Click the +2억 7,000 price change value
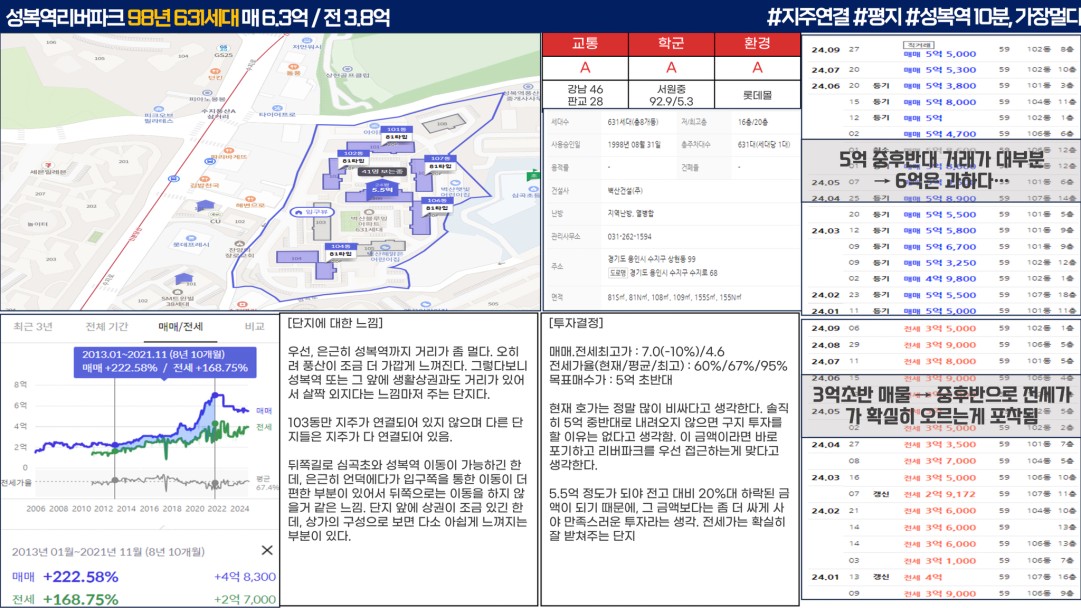Viewport: 1081px width, 608px height. [245, 599]
